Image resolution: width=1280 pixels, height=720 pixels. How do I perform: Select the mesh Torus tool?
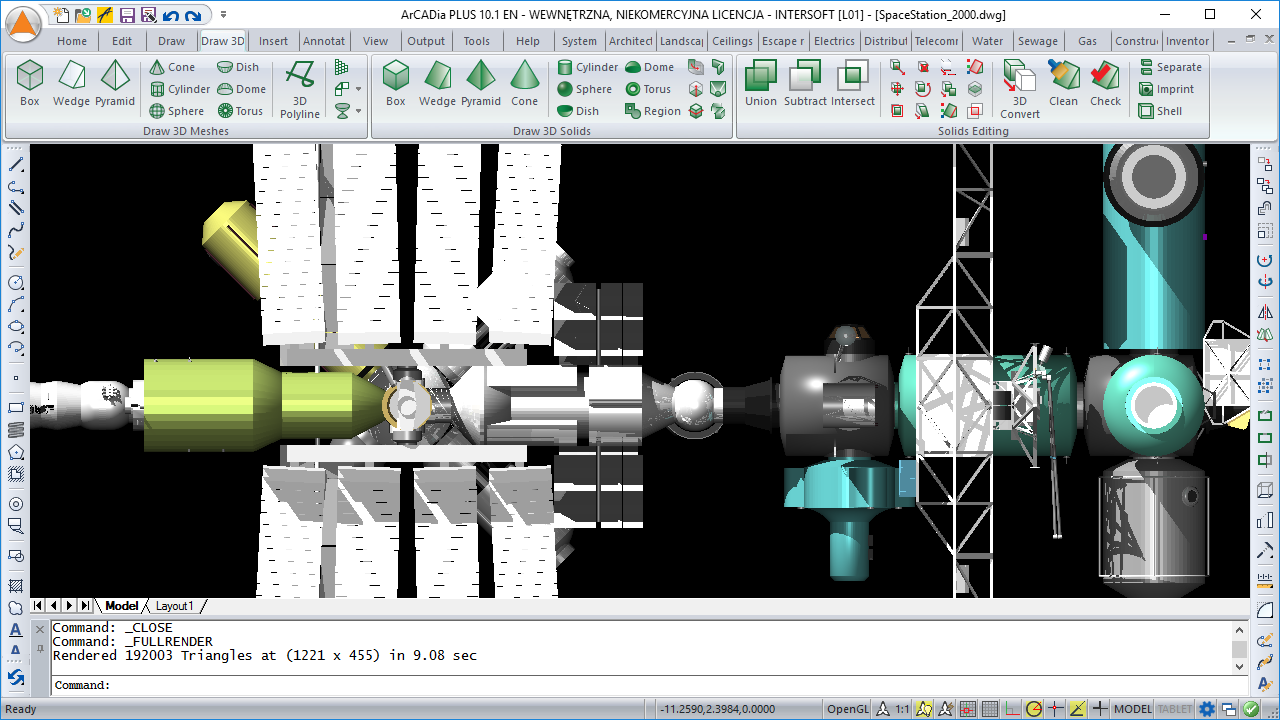pos(241,111)
